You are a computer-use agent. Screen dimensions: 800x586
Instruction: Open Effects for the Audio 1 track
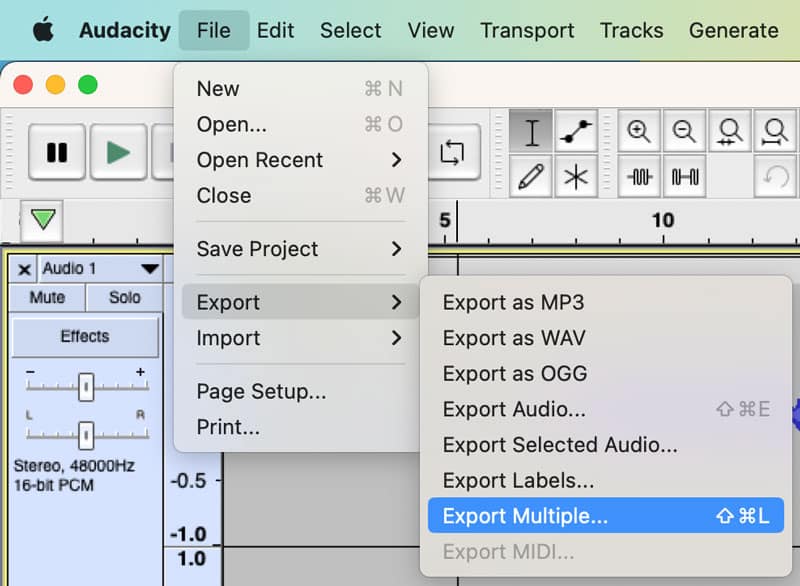pos(85,337)
